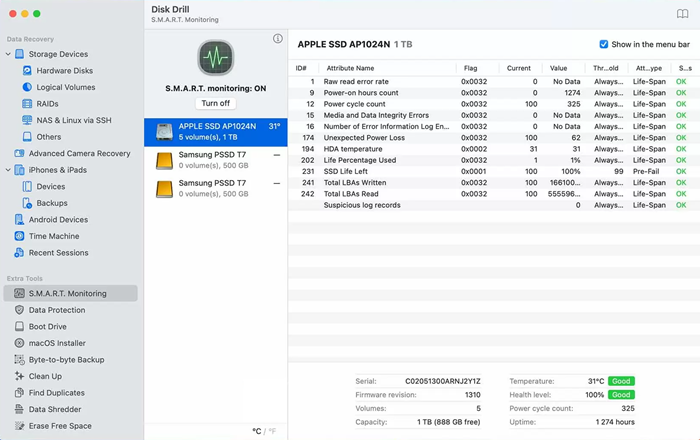Open Time Machine section
The image size is (700, 440).
54,236
